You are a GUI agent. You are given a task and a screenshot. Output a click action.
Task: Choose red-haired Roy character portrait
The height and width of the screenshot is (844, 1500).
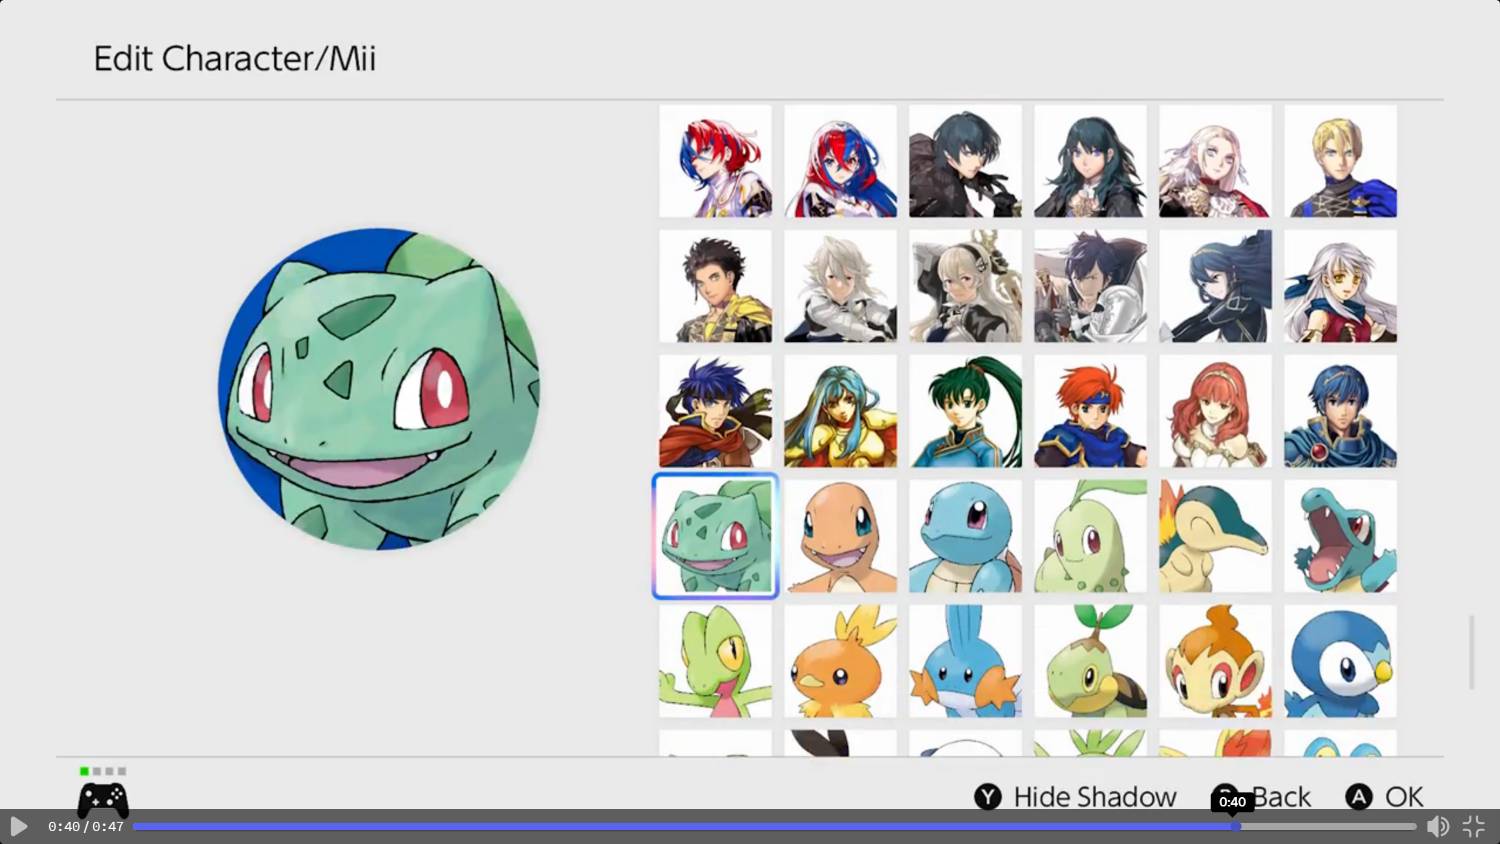[x=1090, y=411]
